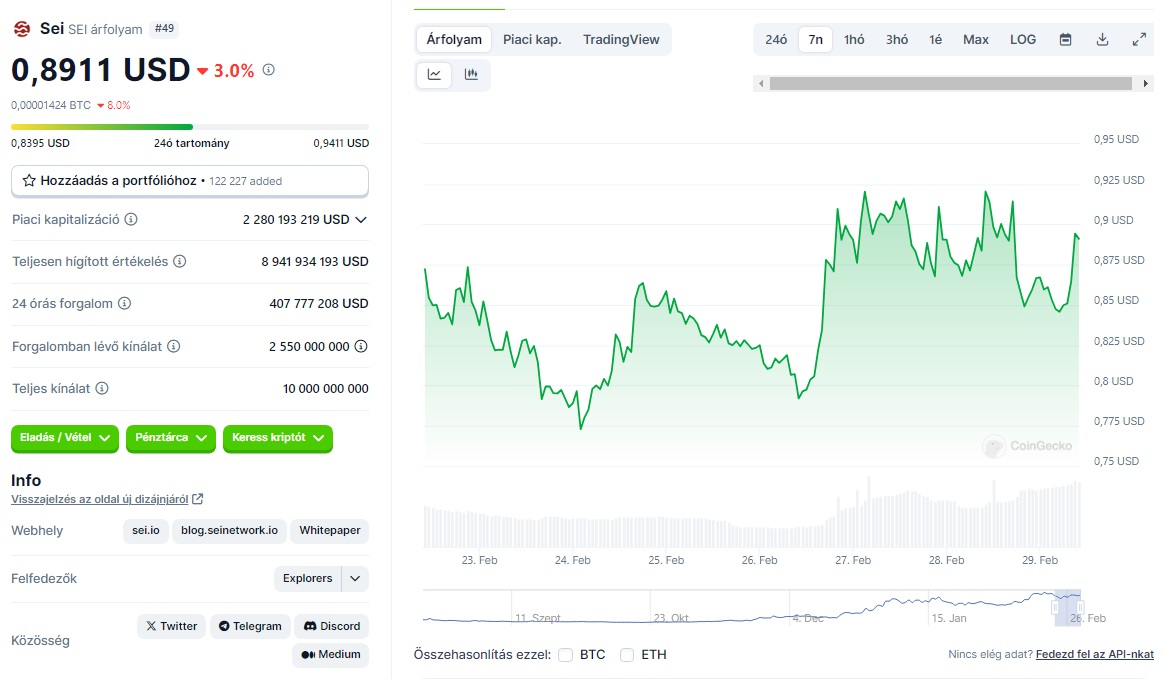This screenshot has height=679, width=1165.
Task: Click the 24h price range progress bar
Action: pyautogui.click(x=190, y=127)
